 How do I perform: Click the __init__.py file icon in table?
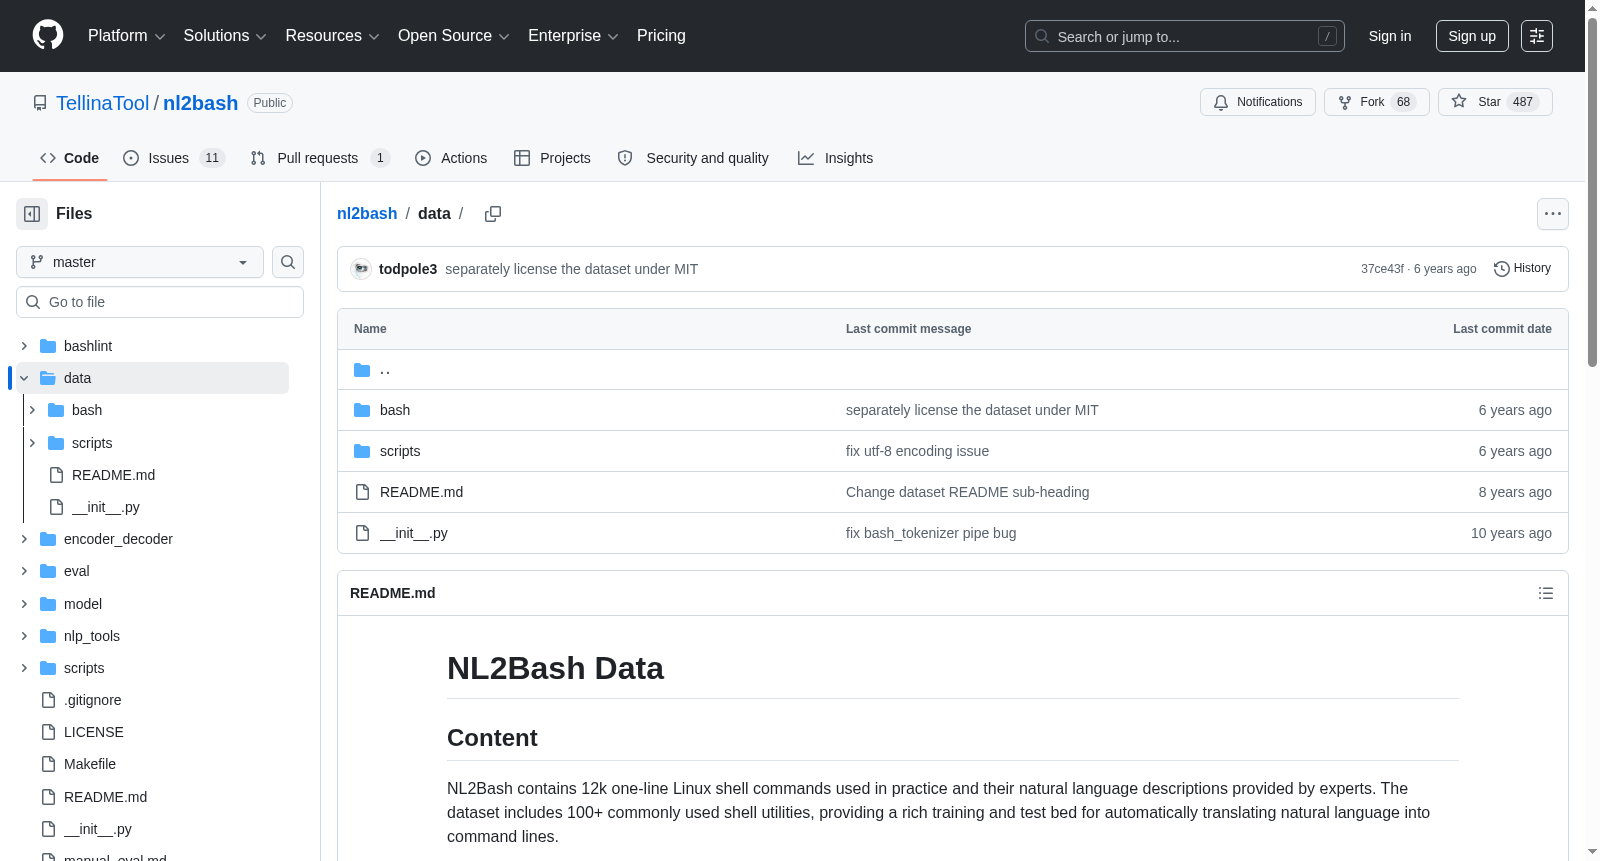pyautogui.click(x=362, y=533)
